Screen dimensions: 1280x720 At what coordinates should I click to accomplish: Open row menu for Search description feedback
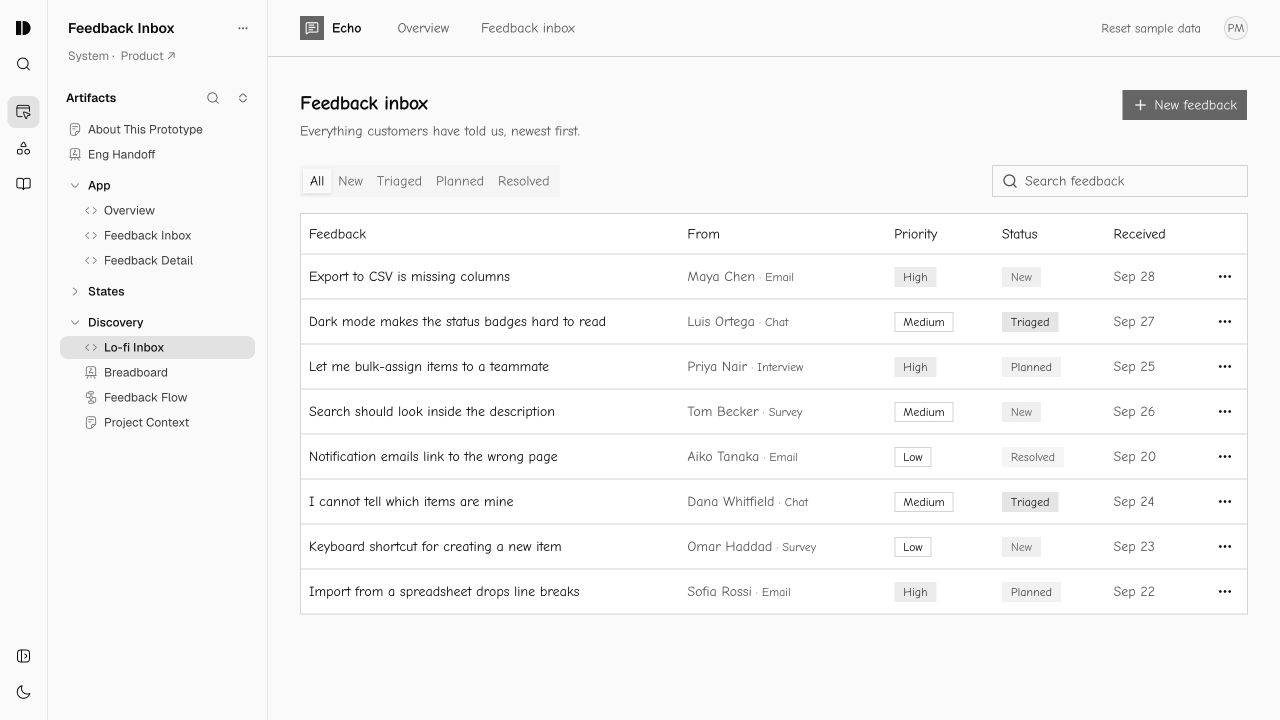[1225, 412]
